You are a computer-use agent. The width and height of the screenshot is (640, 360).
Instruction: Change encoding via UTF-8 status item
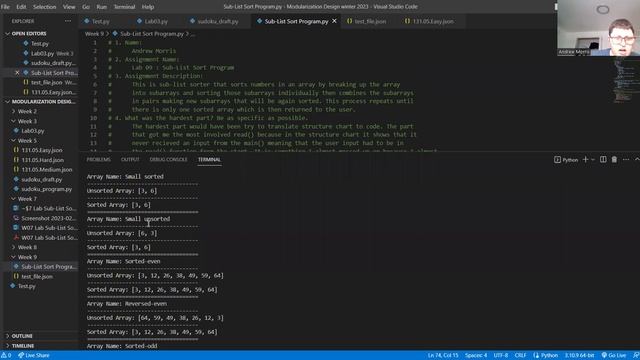pyautogui.click(x=501, y=356)
